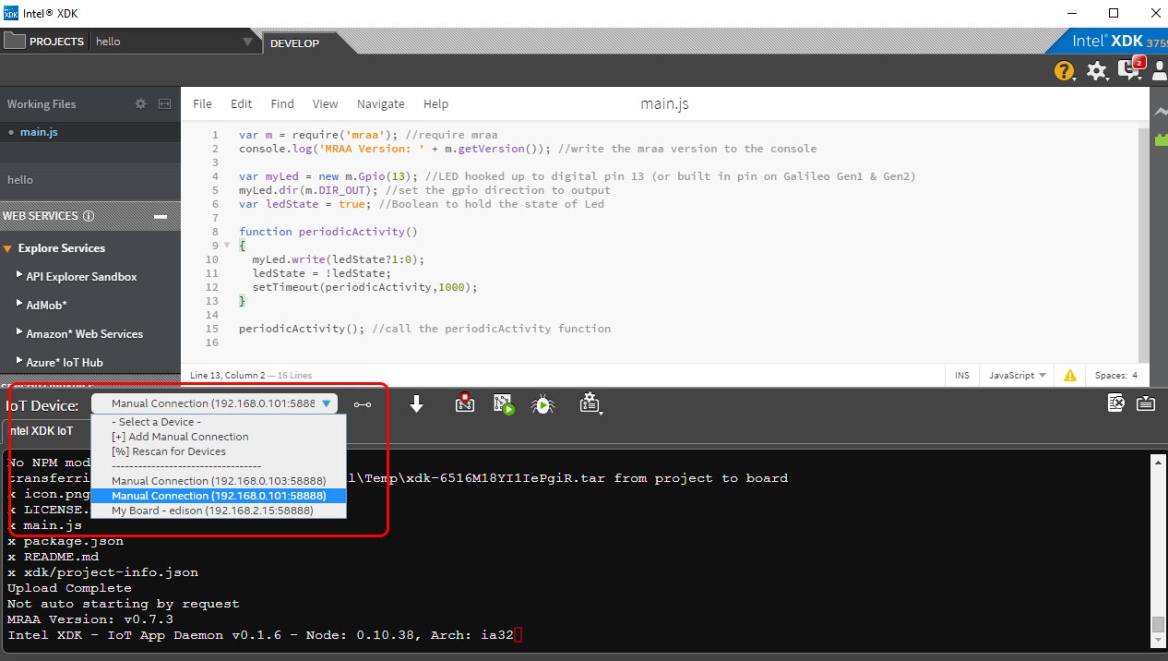Click the download arrow upload icon
The image size is (1168, 661).
[416, 404]
